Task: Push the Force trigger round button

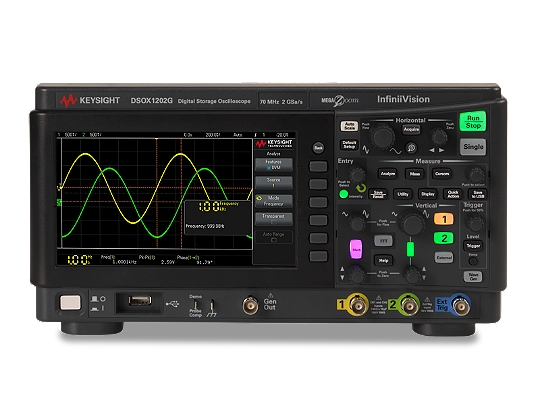Action: click(x=473, y=261)
